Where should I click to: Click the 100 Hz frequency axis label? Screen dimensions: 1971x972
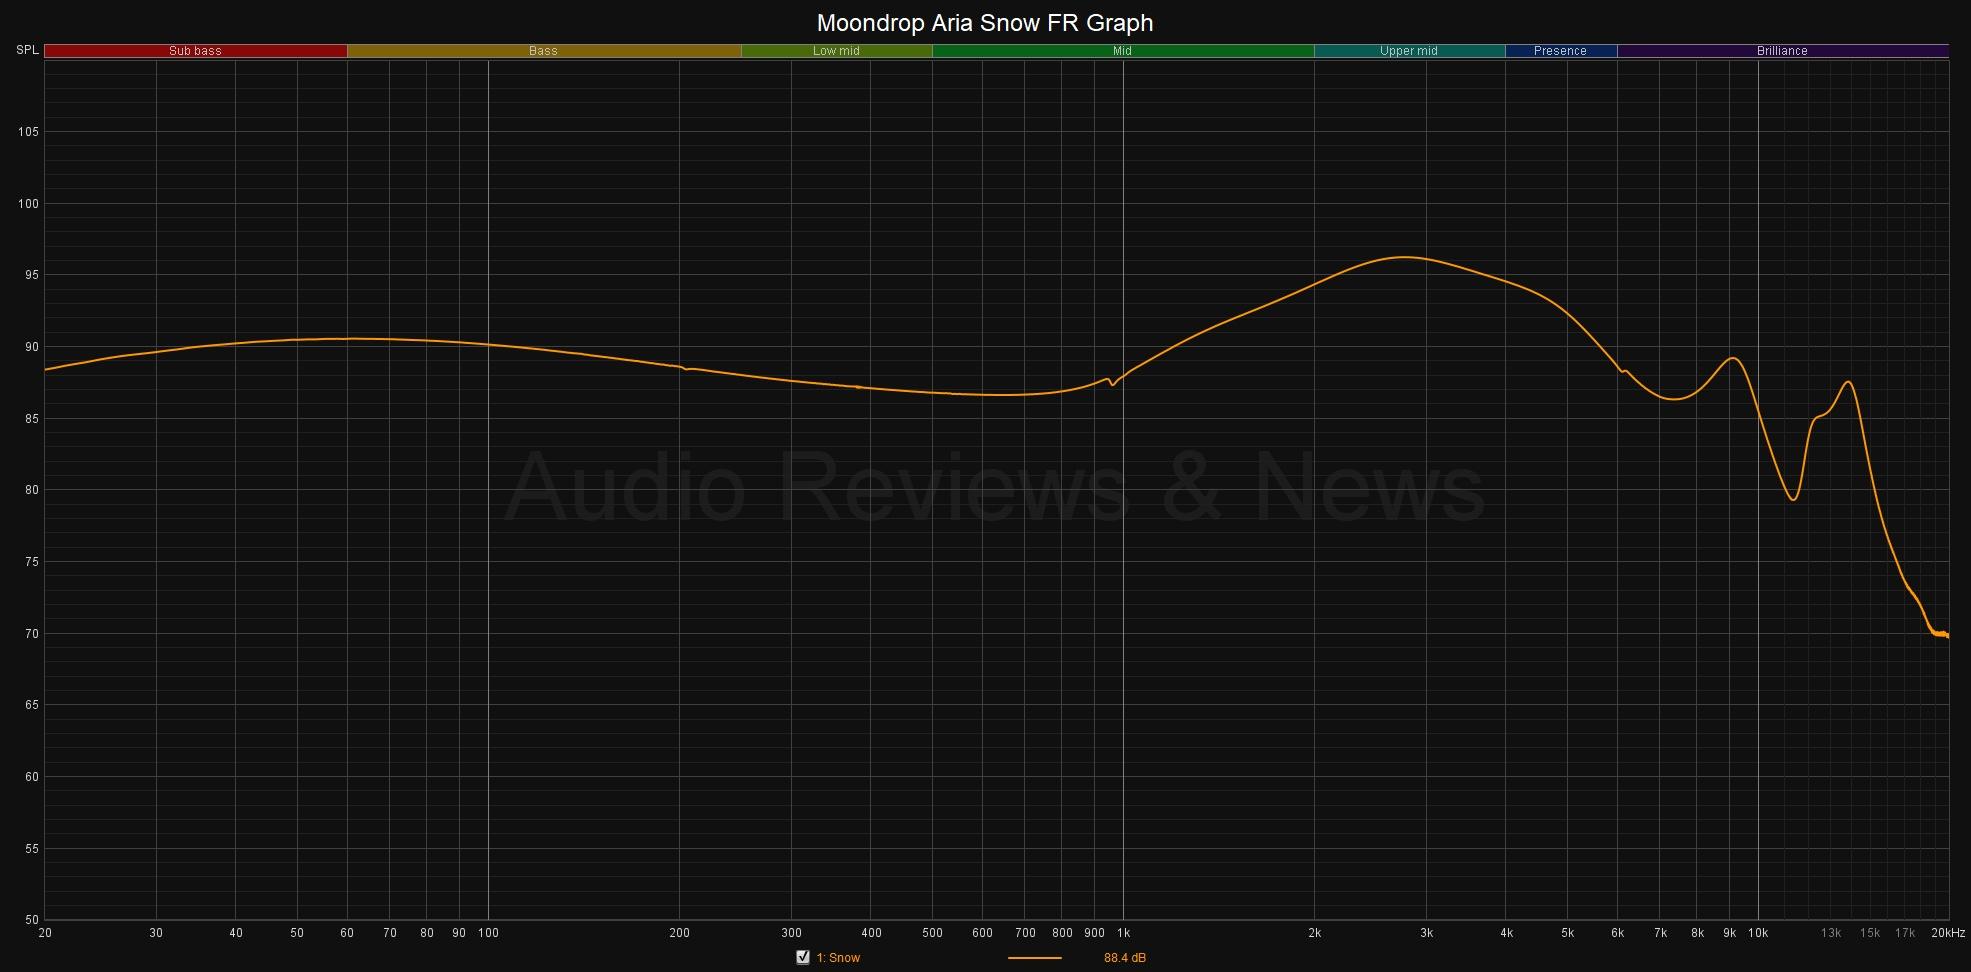coord(488,933)
